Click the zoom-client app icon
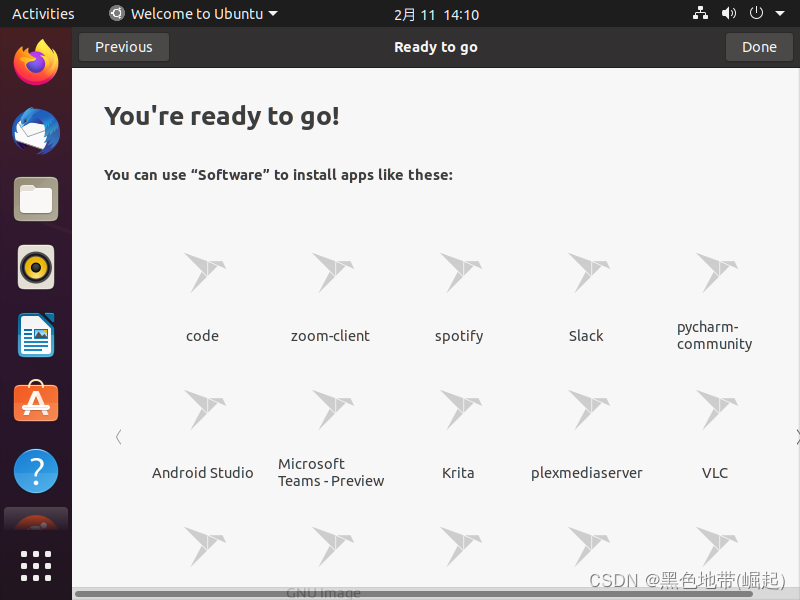 (x=332, y=272)
